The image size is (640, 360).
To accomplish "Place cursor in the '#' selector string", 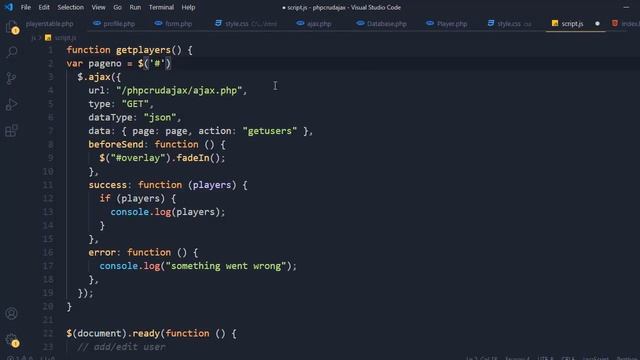I will 157,63.
